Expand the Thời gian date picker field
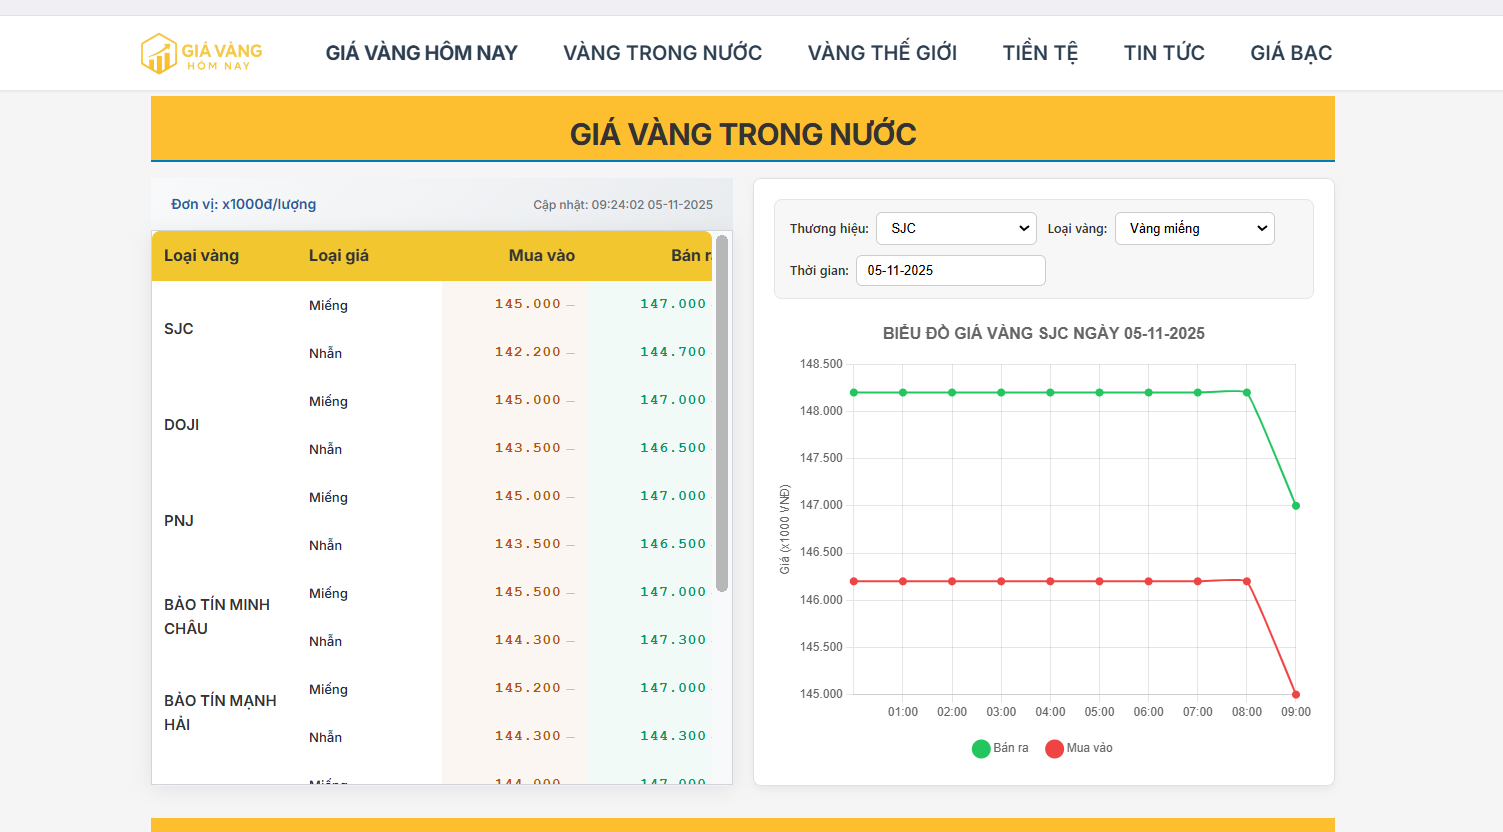The height and width of the screenshot is (832, 1503). click(x=950, y=270)
